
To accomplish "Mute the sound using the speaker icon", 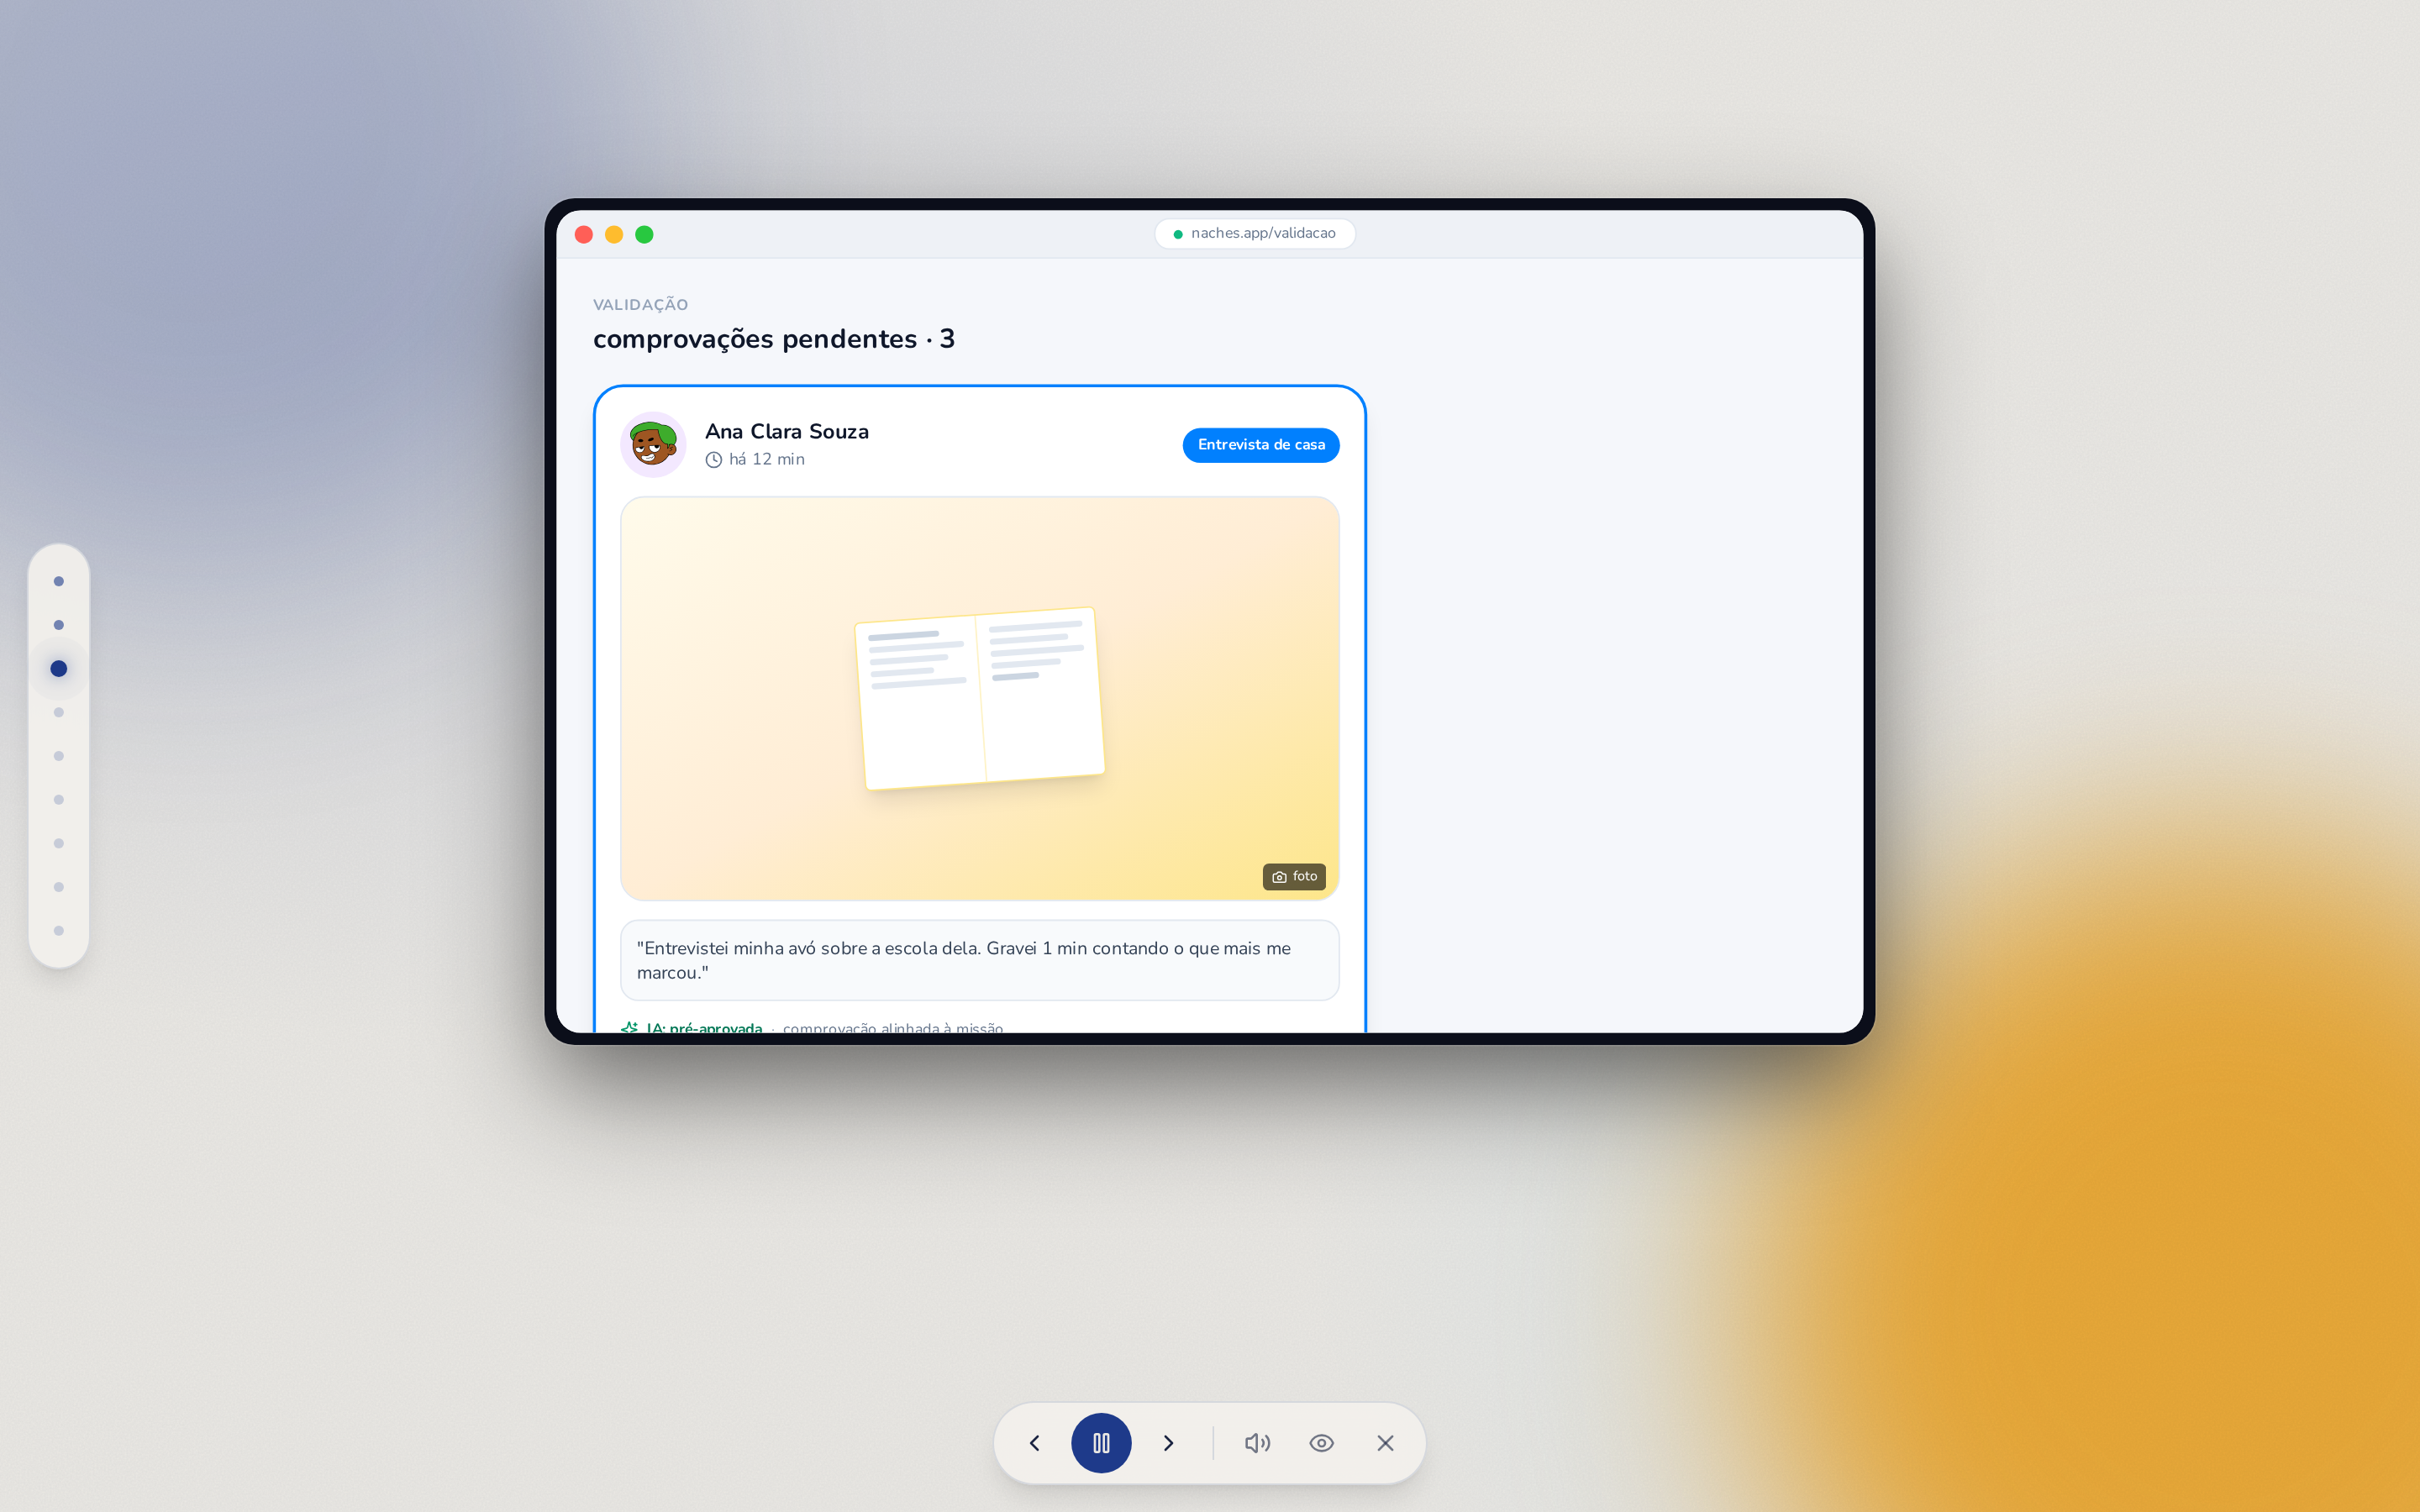I will (x=1257, y=1442).
